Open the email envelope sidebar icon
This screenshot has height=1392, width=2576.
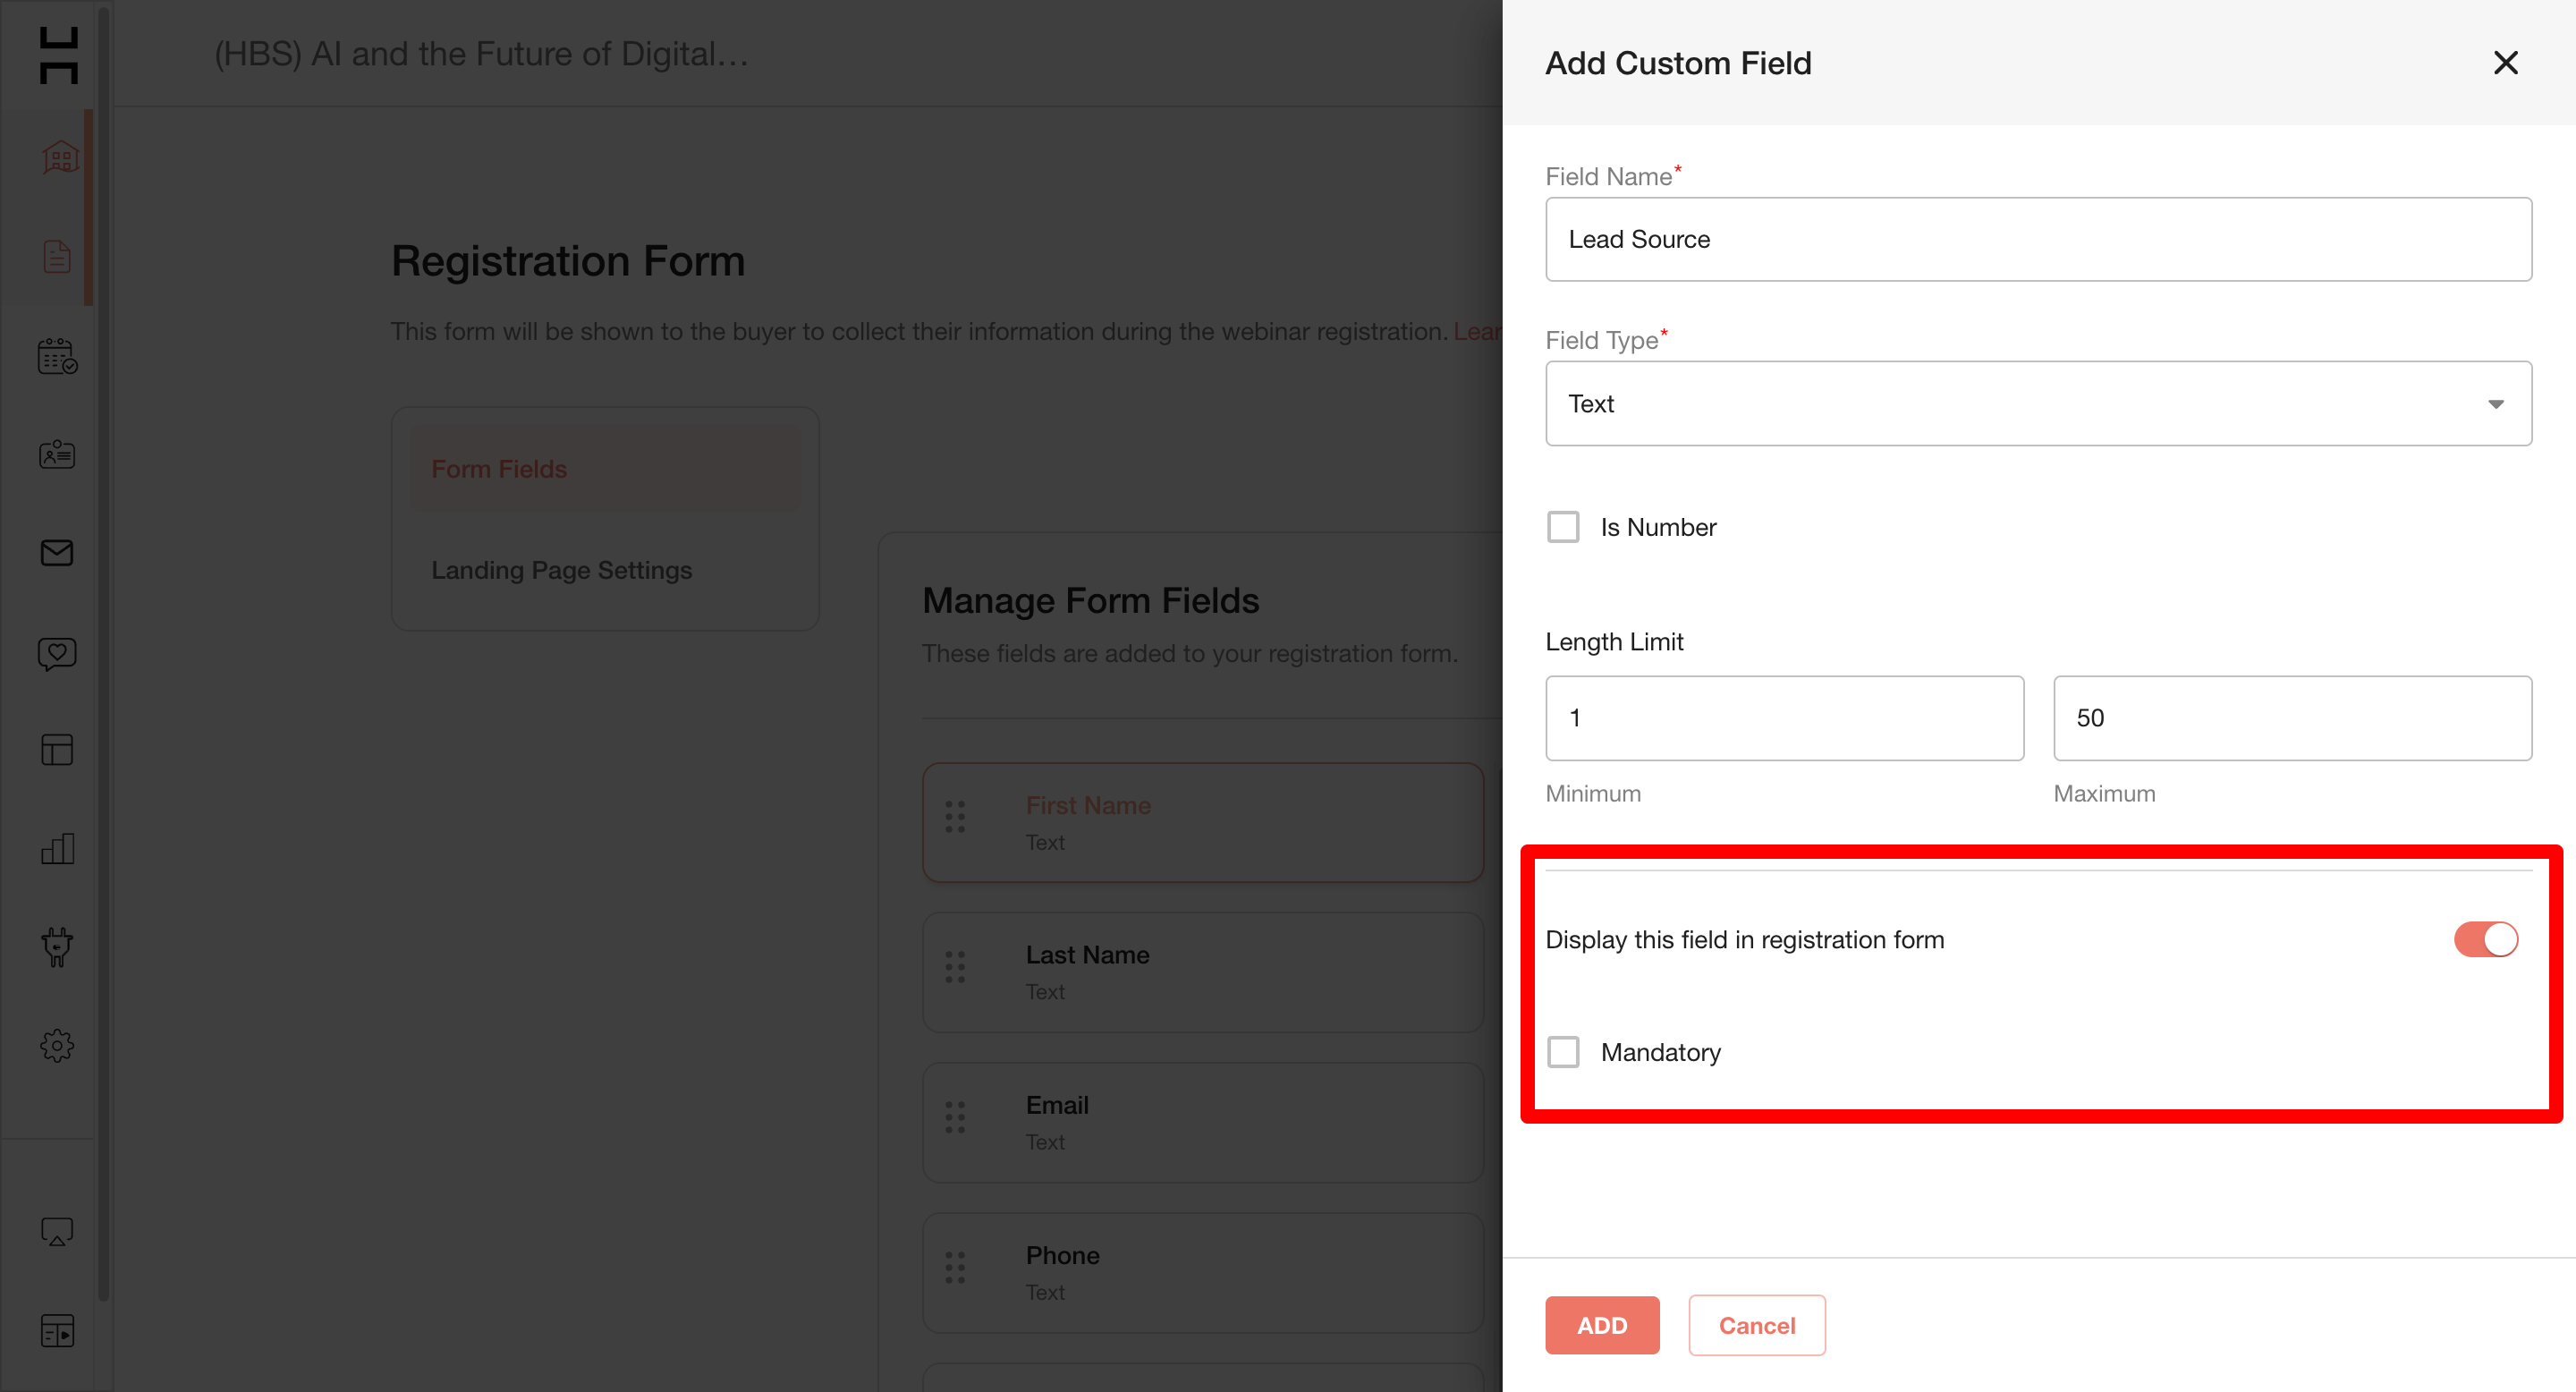[x=57, y=553]
